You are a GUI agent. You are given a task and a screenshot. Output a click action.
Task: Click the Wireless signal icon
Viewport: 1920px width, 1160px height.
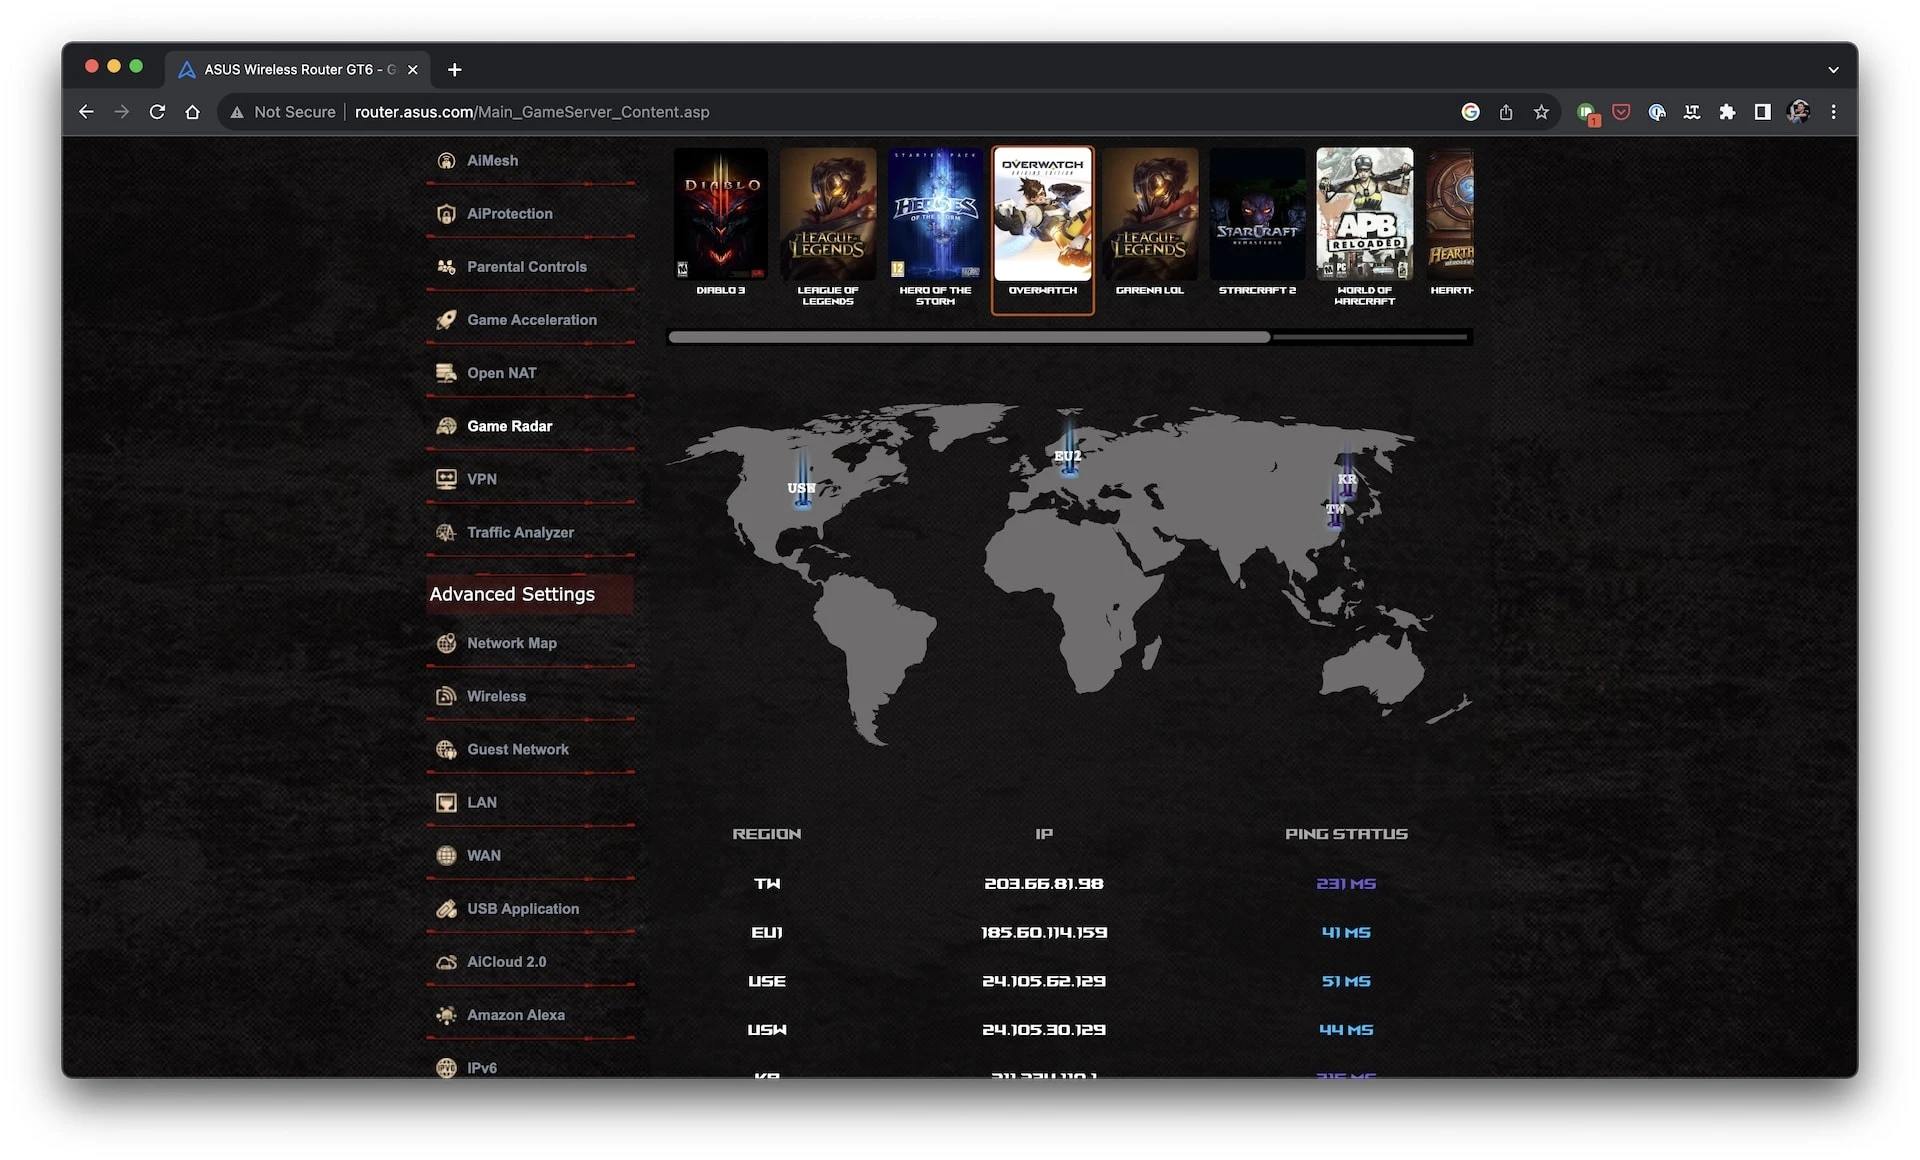[446, 696]
